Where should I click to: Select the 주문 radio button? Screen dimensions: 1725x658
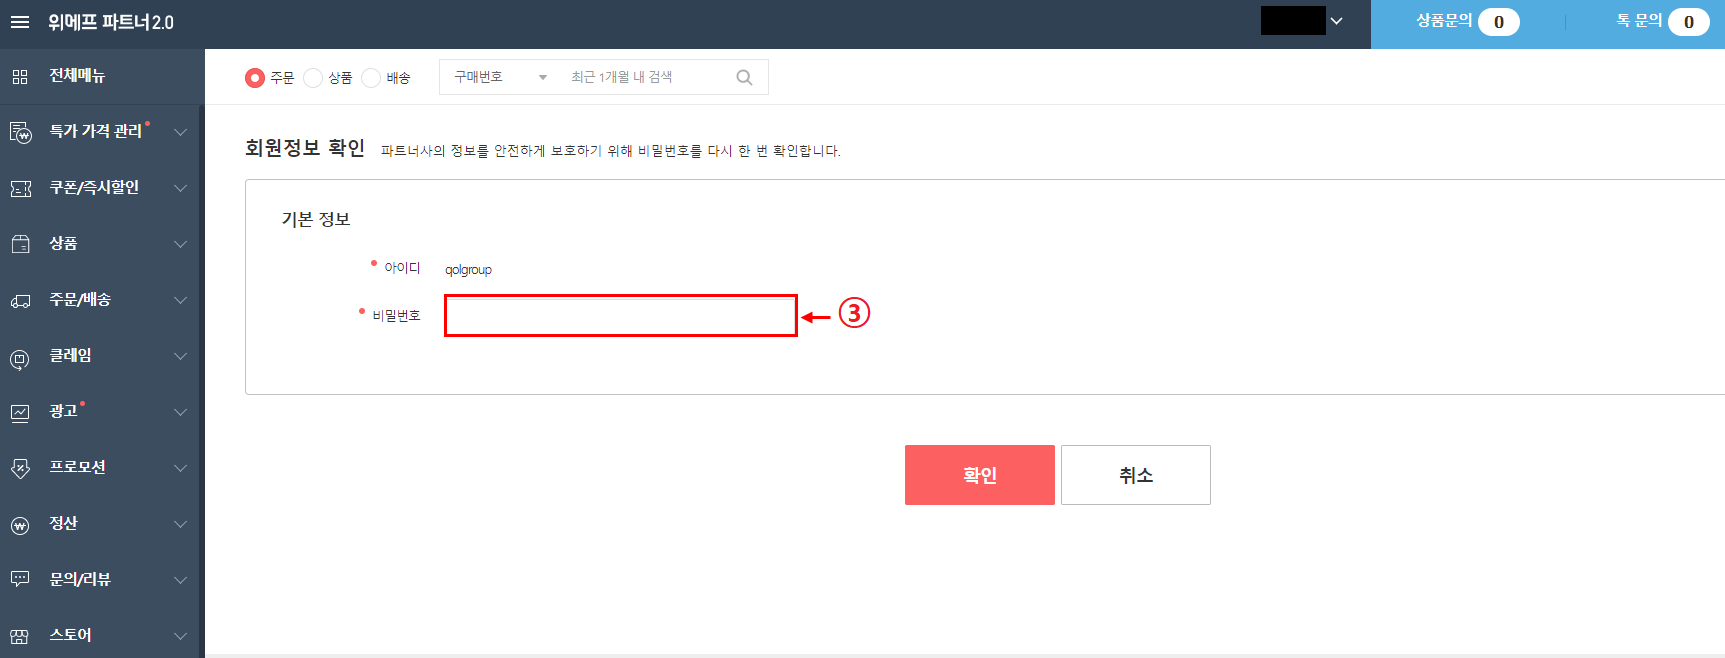(255, 78)
